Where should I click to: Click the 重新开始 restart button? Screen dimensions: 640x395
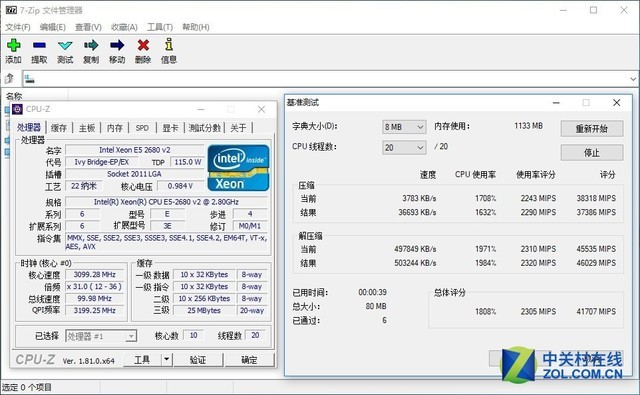(x=592, y=129)
